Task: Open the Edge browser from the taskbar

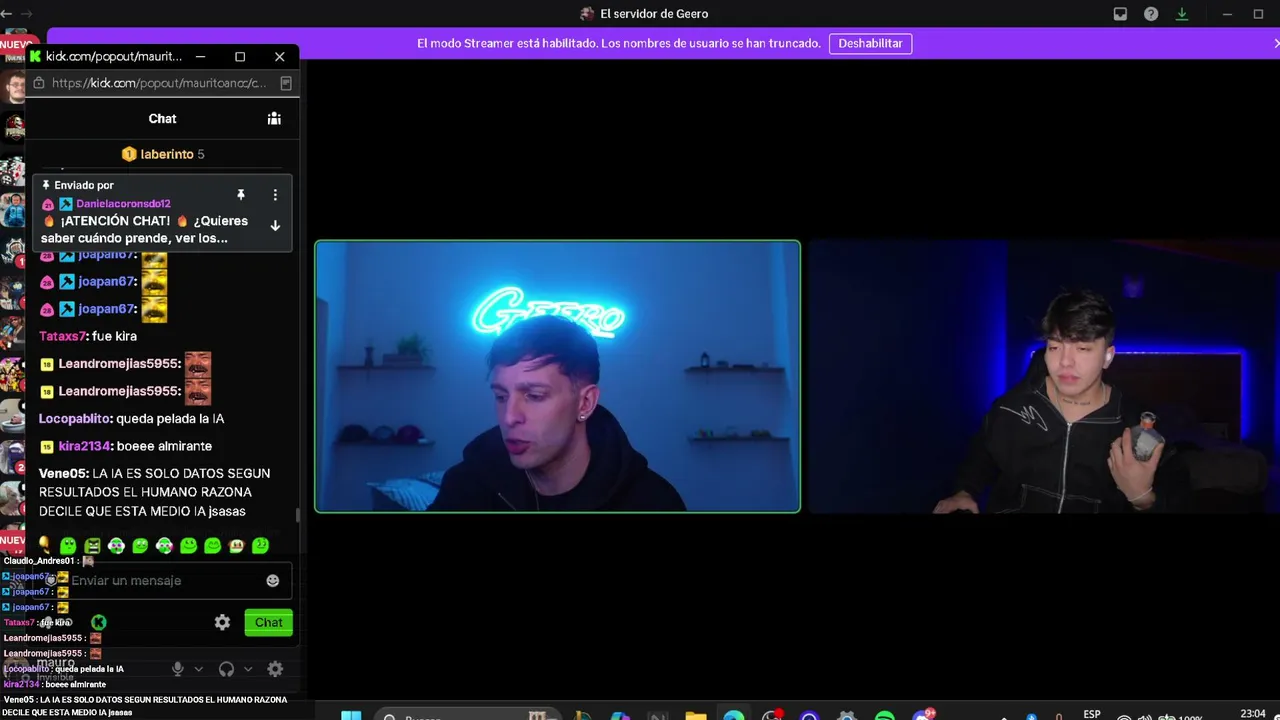Action: pyautogui.click(x=734, y=715)
